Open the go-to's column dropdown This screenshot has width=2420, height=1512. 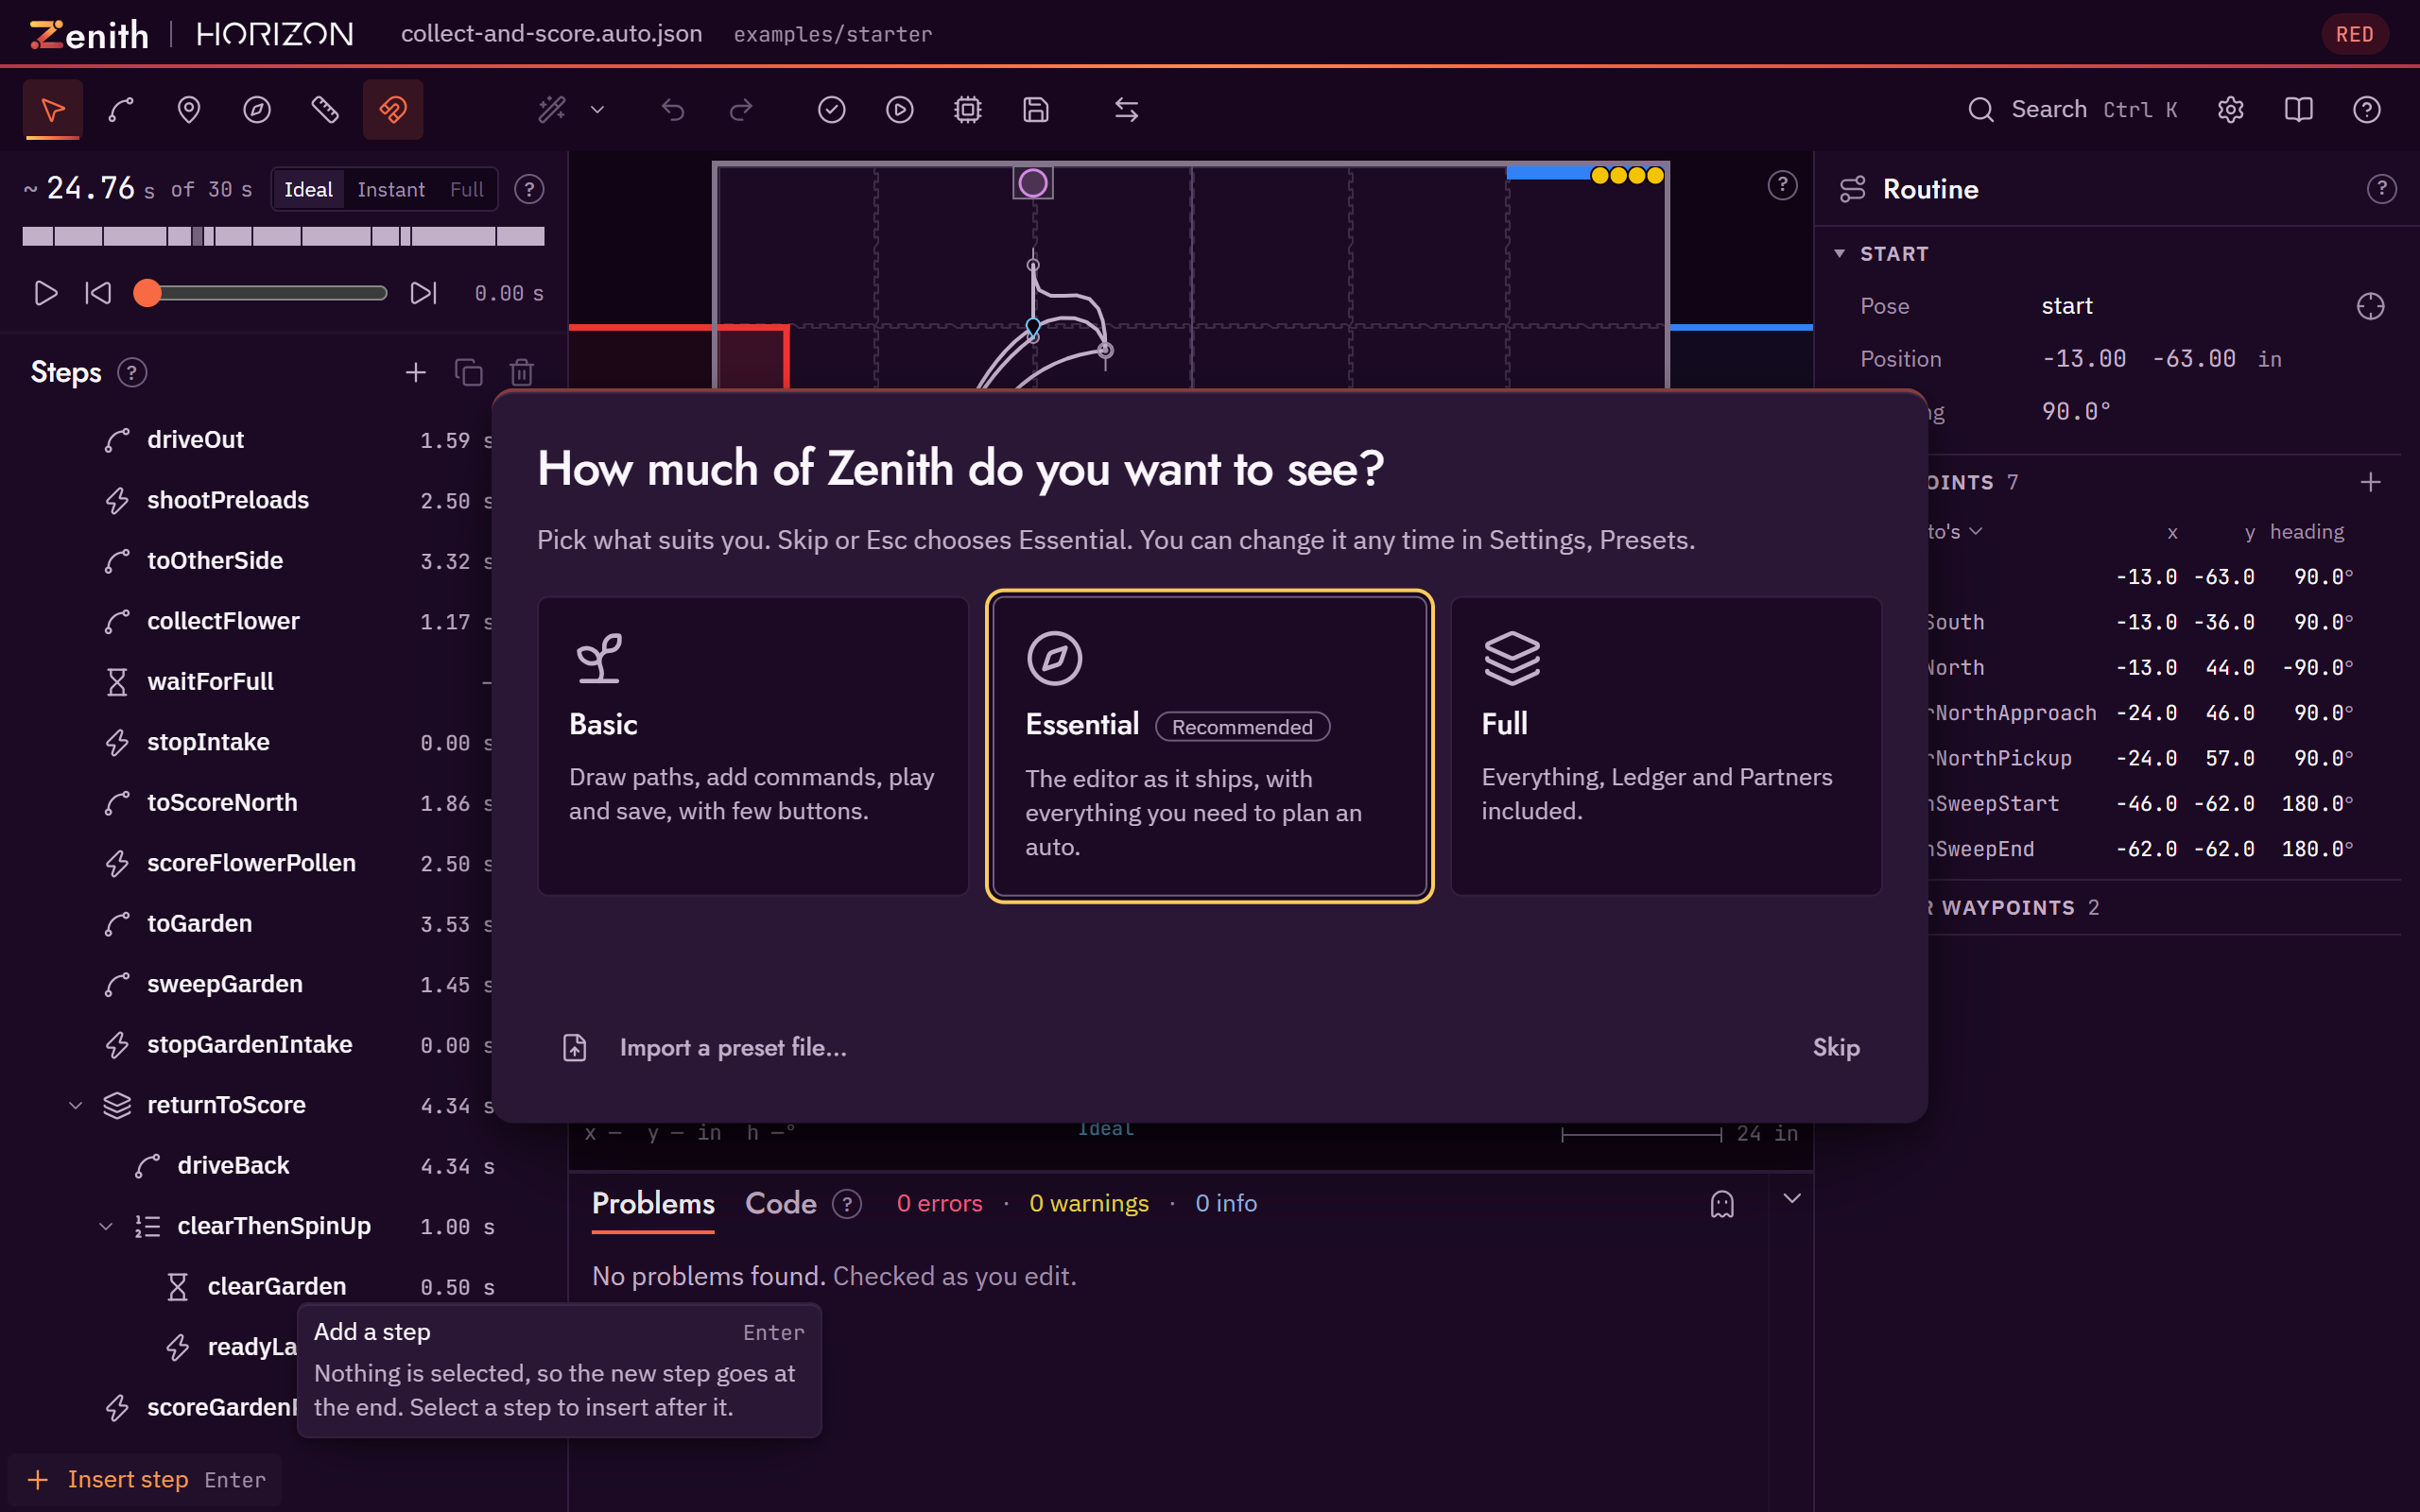[x=1954, y=532]
